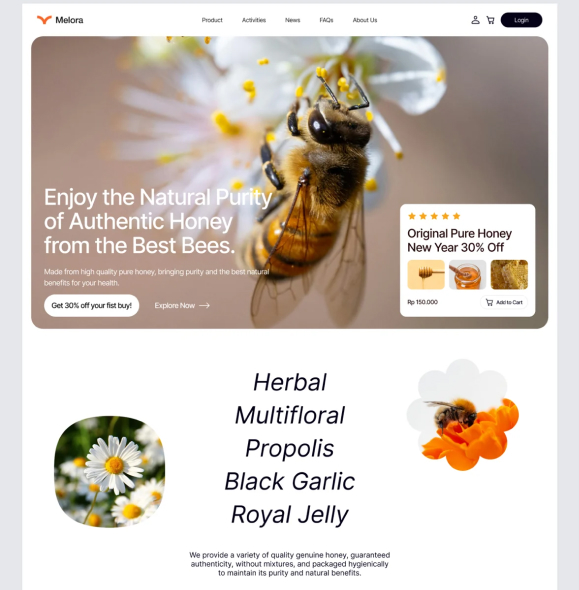Open the Product menu item
The height and width of the screenshot is (590, 579).
(212, 20)
